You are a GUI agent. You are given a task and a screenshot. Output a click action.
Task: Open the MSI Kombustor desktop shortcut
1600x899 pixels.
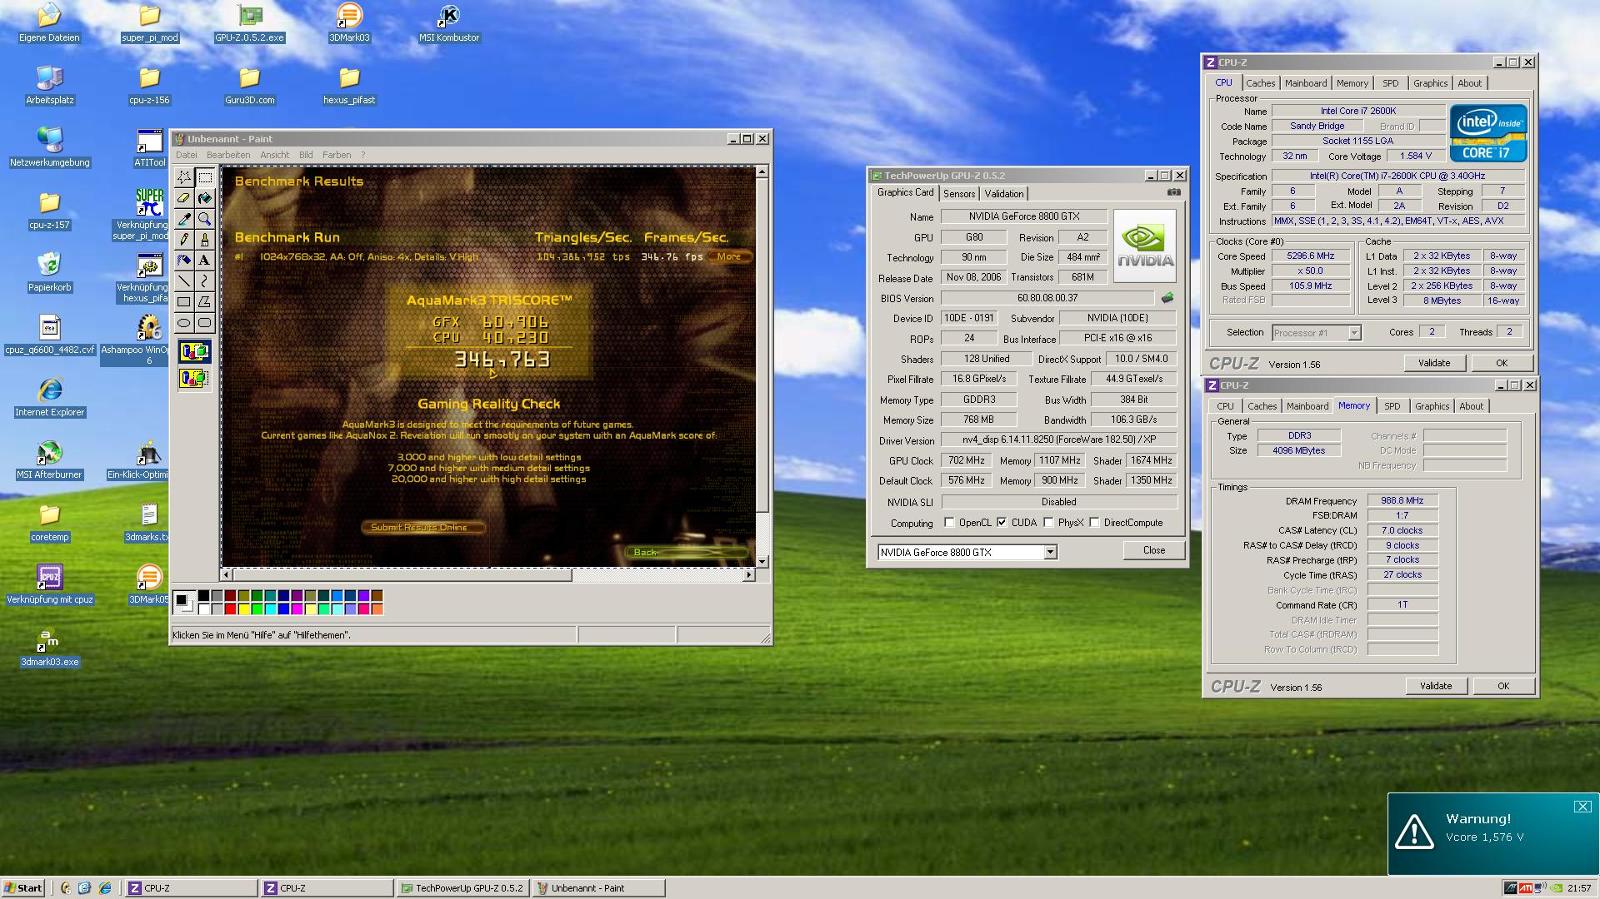click(x=449, y=24)
